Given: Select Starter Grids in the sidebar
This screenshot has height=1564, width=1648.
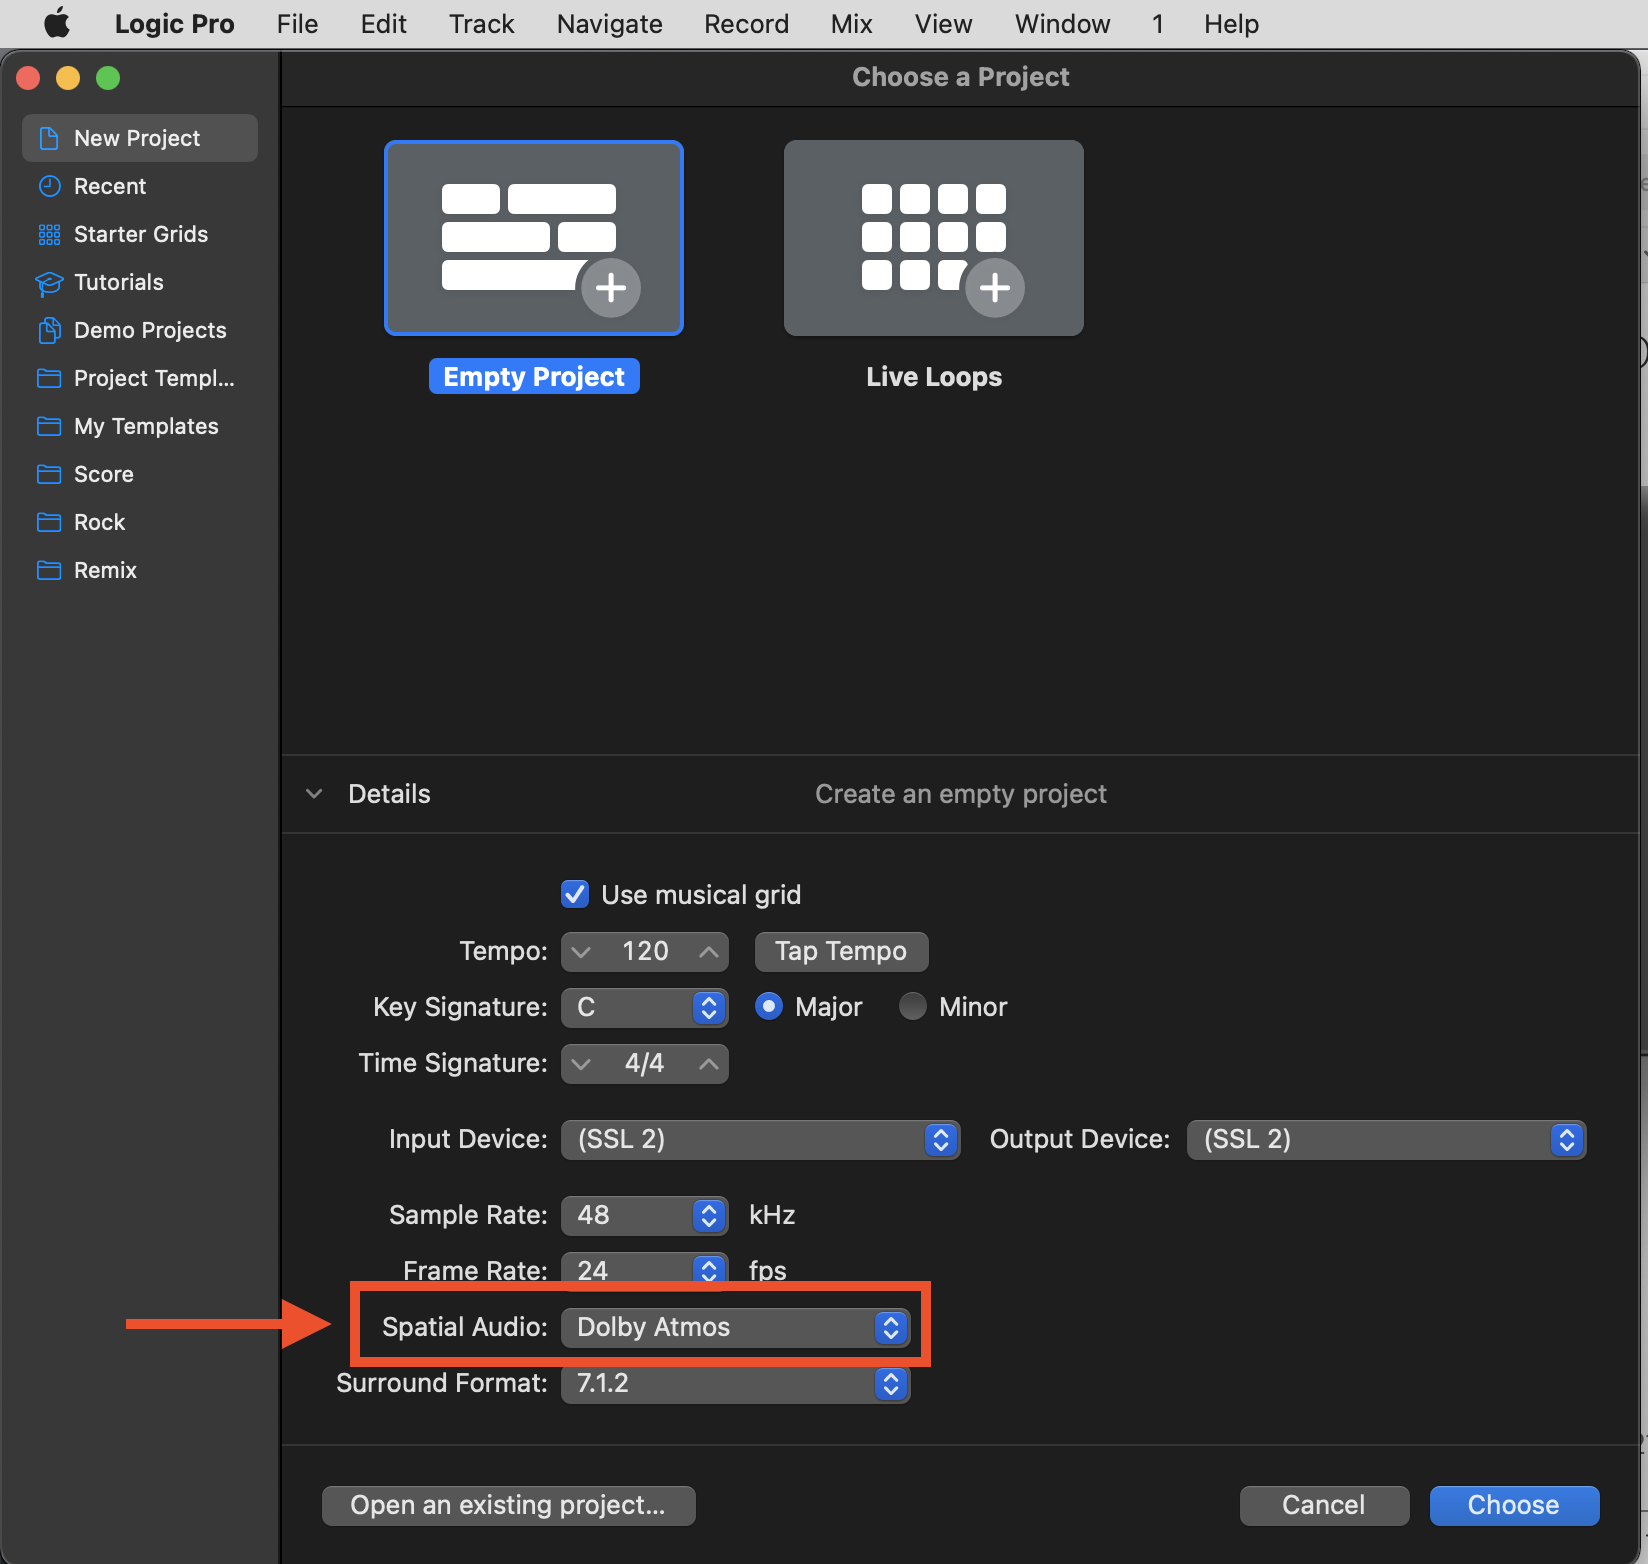Looking at the screenshot, I should point(140,234).
